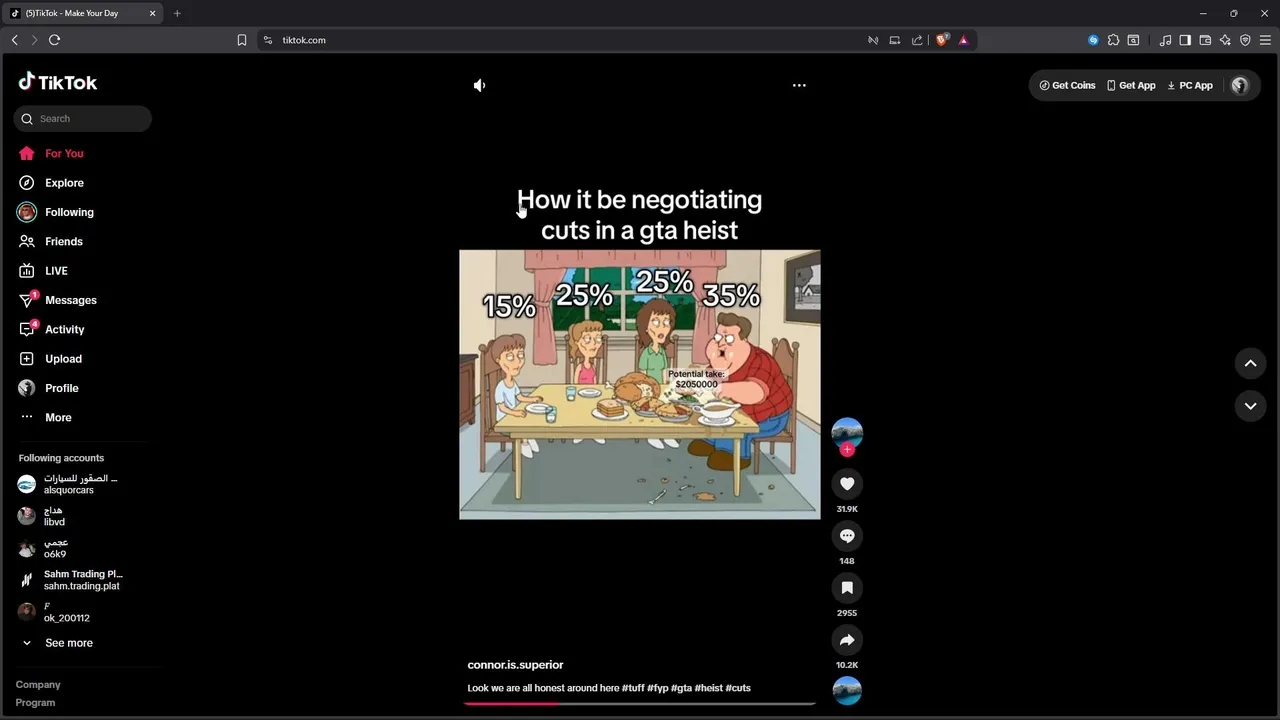Open the Brave Wallet icon
Screen dimensions: 1280x720
pyautogui.click(x=1205, y=40)
